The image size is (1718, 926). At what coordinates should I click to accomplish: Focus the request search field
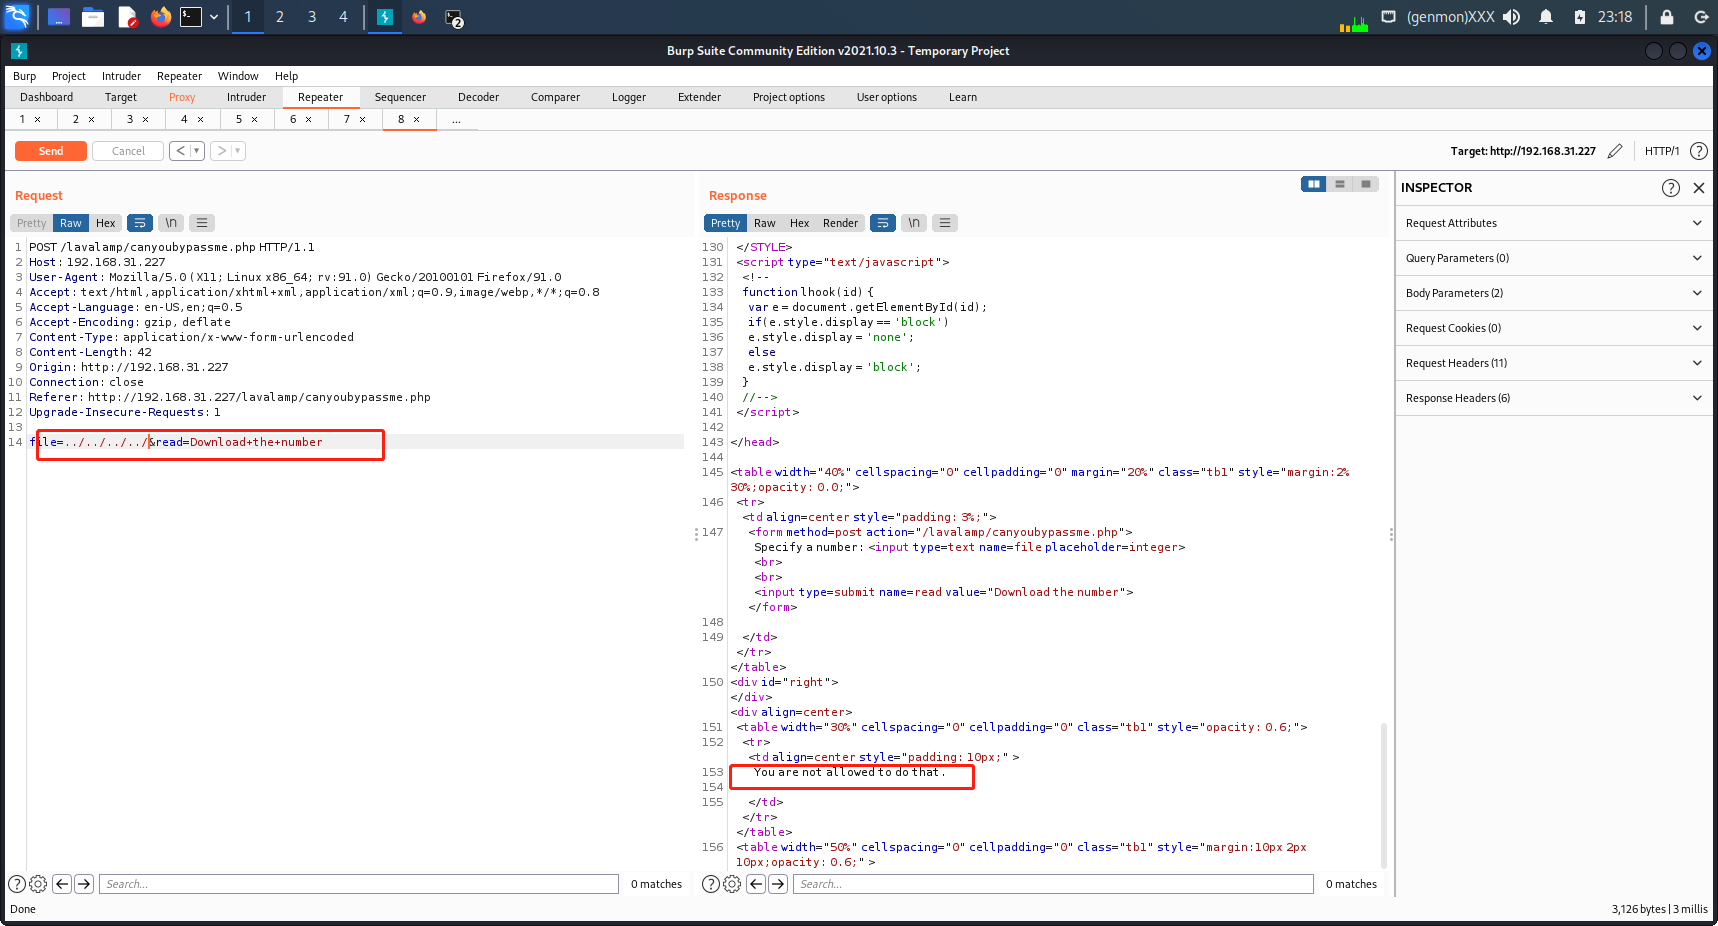pyautogui.click(x=359, y=884)
